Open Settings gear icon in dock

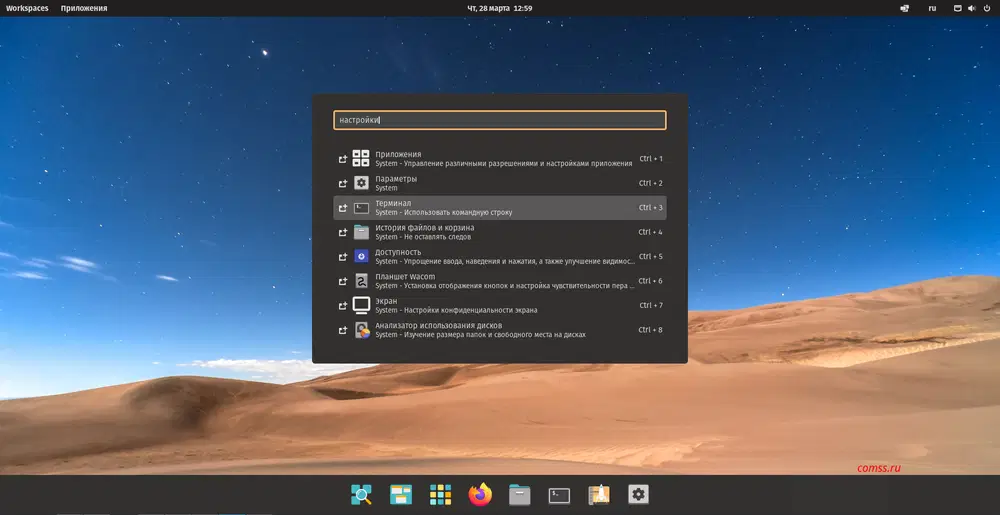638,494
